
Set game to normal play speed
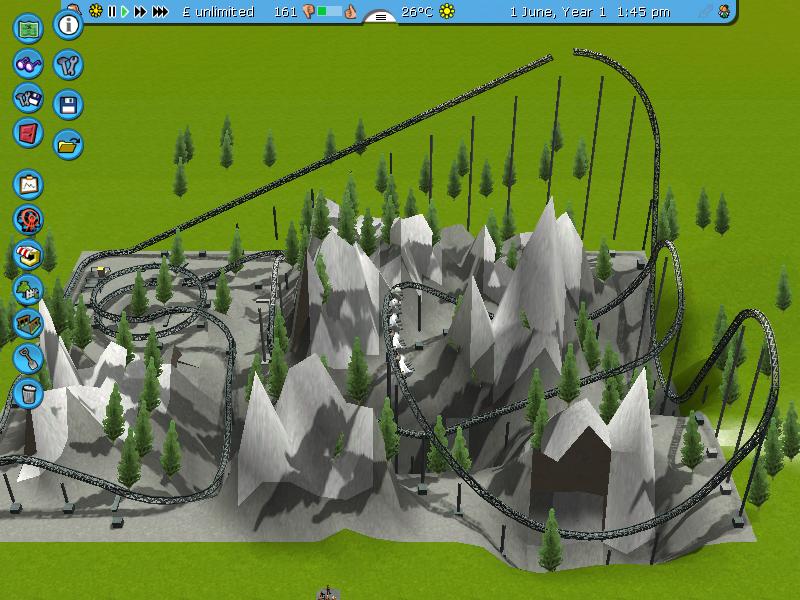pyautogui.click(x=125, y=11)
